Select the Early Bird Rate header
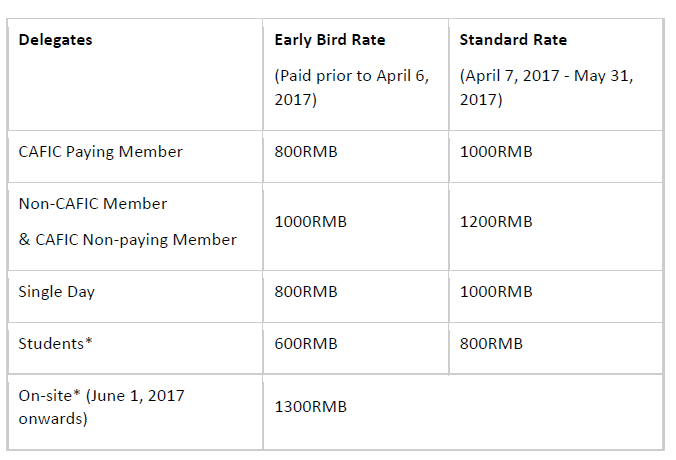 (330, 40)
